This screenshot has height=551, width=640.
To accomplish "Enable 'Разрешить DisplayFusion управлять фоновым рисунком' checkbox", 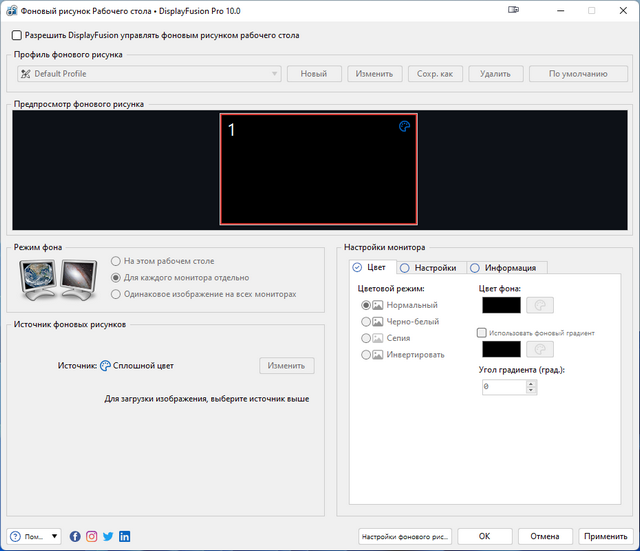I will pyautogui.click(x=16, y=35).
